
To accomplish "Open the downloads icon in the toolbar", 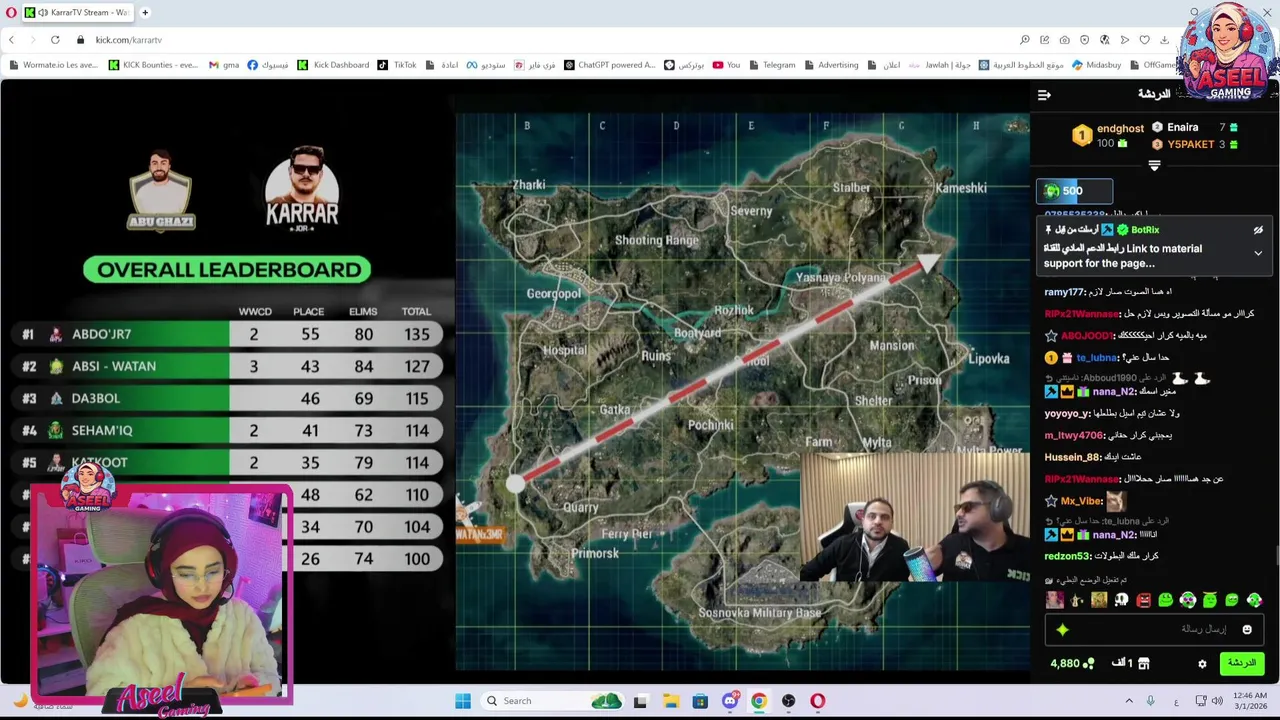I will coord(1164,40).
